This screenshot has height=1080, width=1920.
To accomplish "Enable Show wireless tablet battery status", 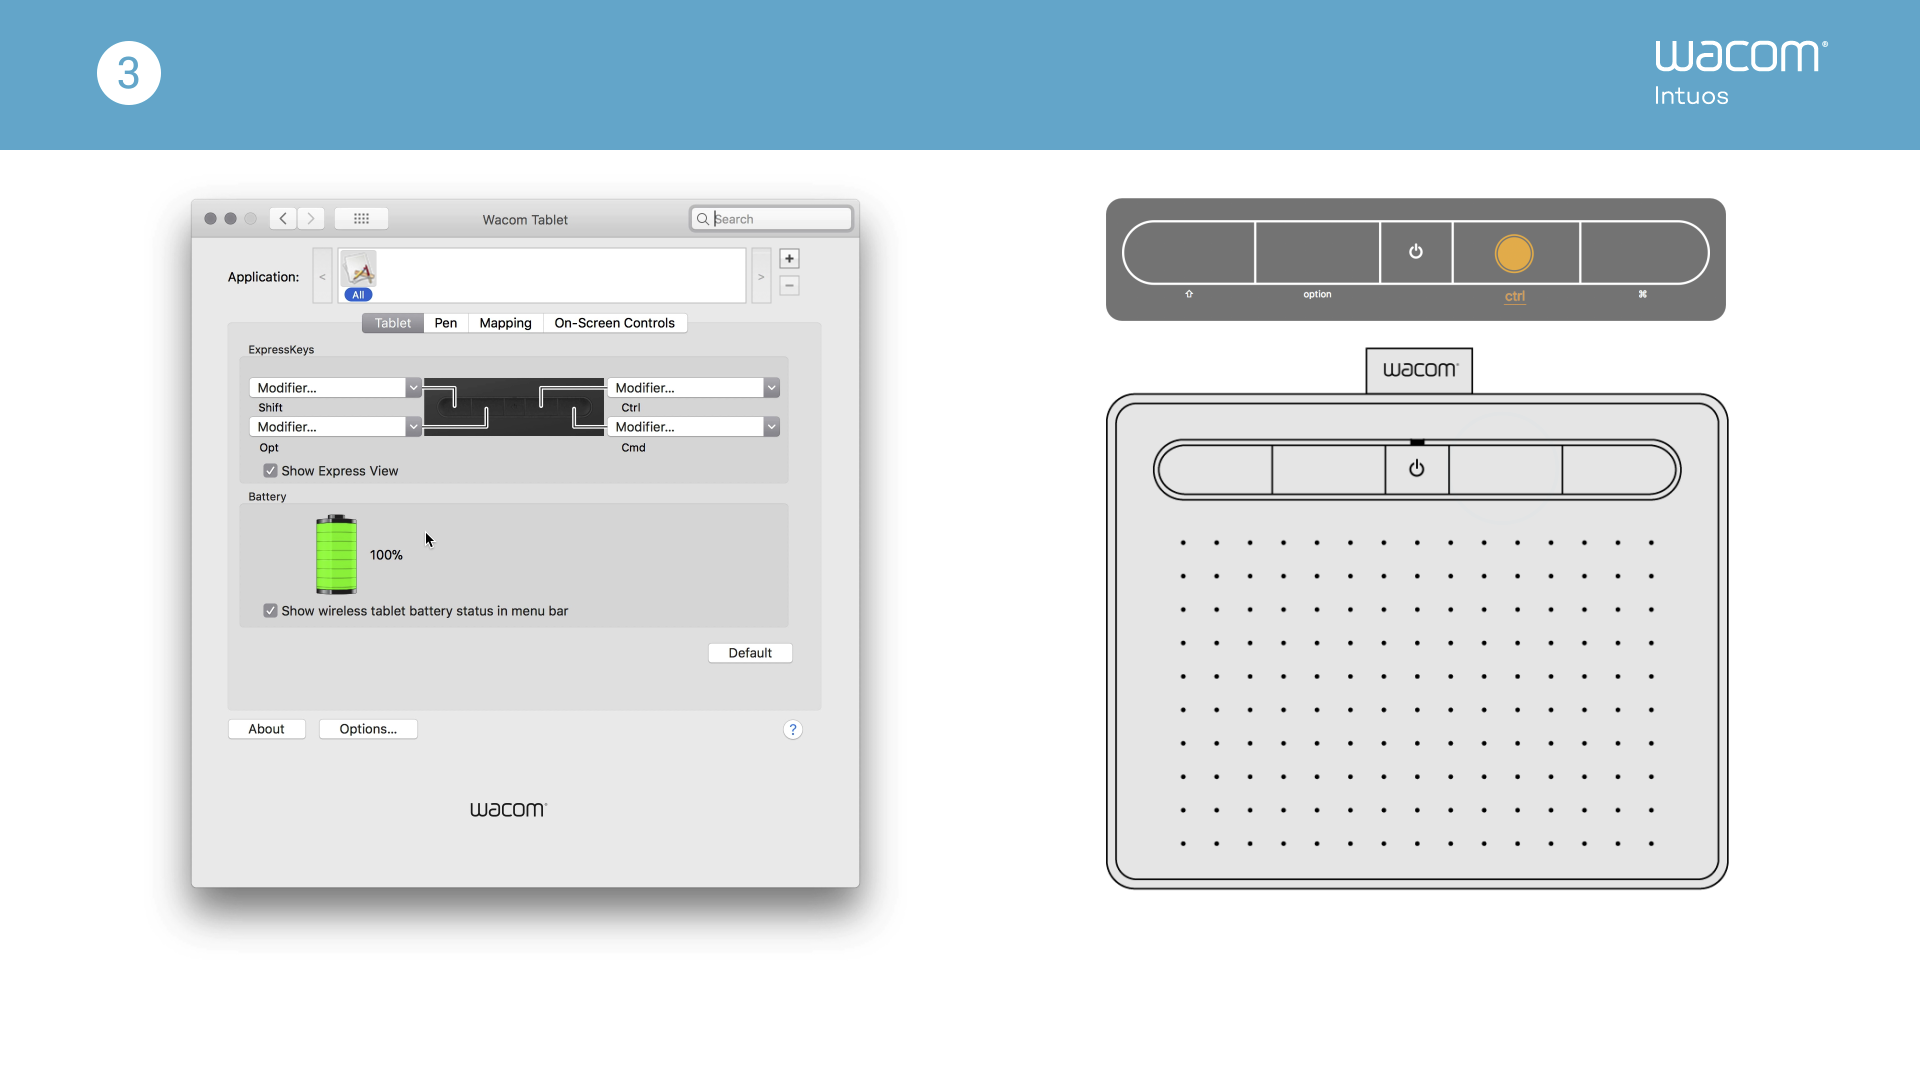I will point(272,609).
